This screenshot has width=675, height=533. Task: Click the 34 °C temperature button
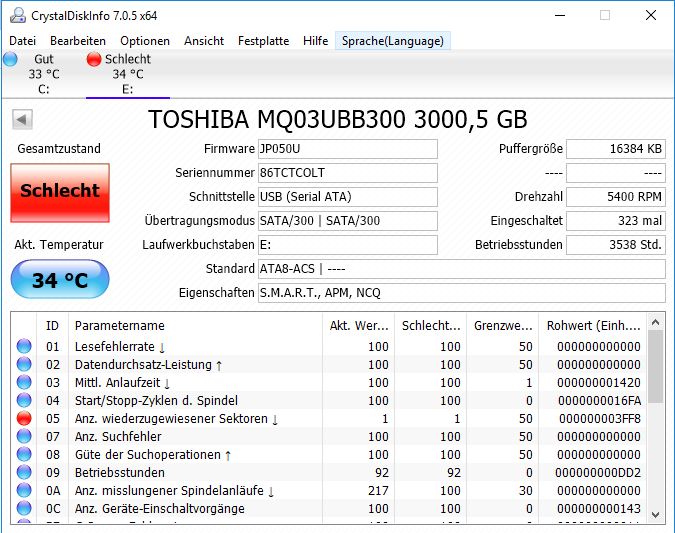[60, 279]
